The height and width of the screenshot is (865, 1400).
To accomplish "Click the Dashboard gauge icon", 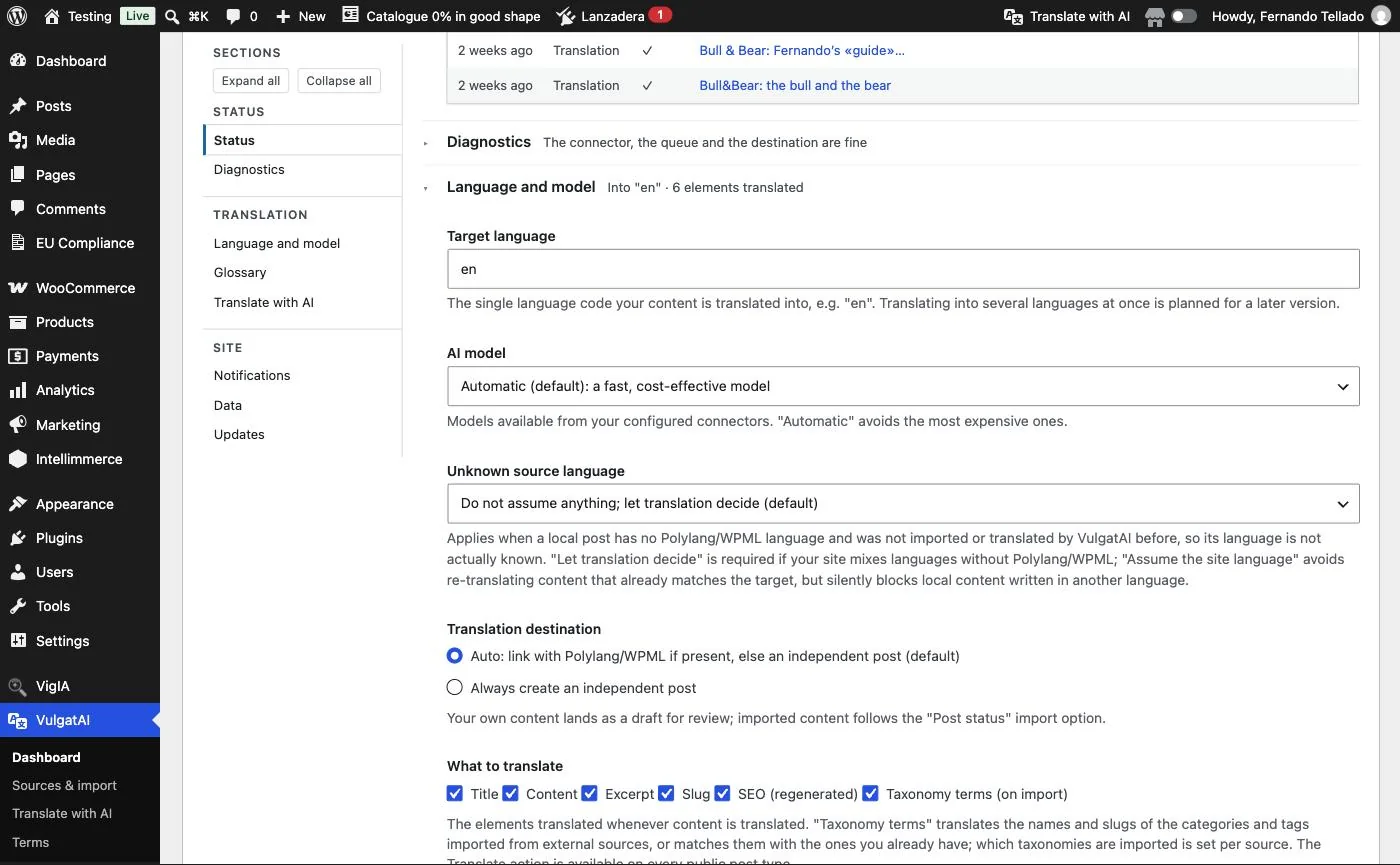I will click(18, 61).
